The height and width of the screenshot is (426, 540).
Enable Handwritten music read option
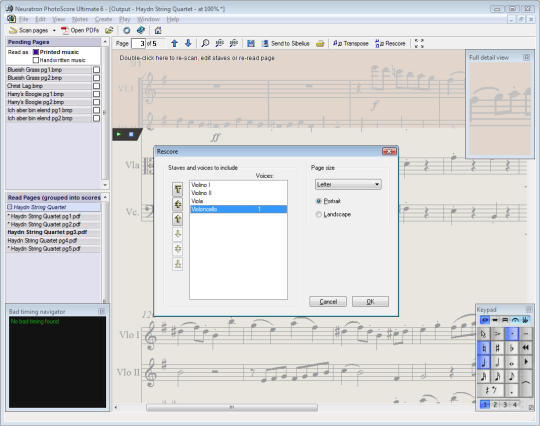(x=36, y=60)
